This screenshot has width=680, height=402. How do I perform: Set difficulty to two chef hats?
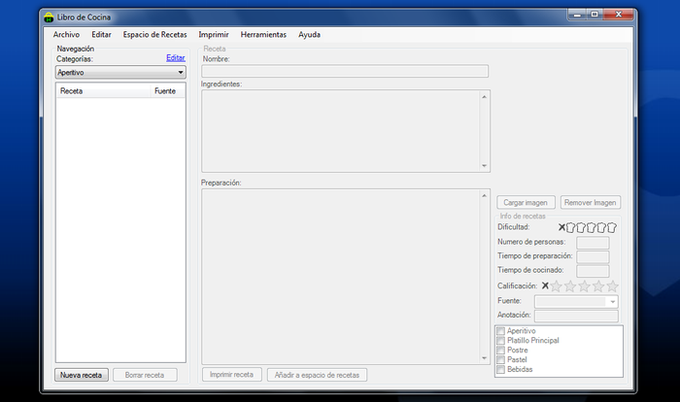click(581, 227)
